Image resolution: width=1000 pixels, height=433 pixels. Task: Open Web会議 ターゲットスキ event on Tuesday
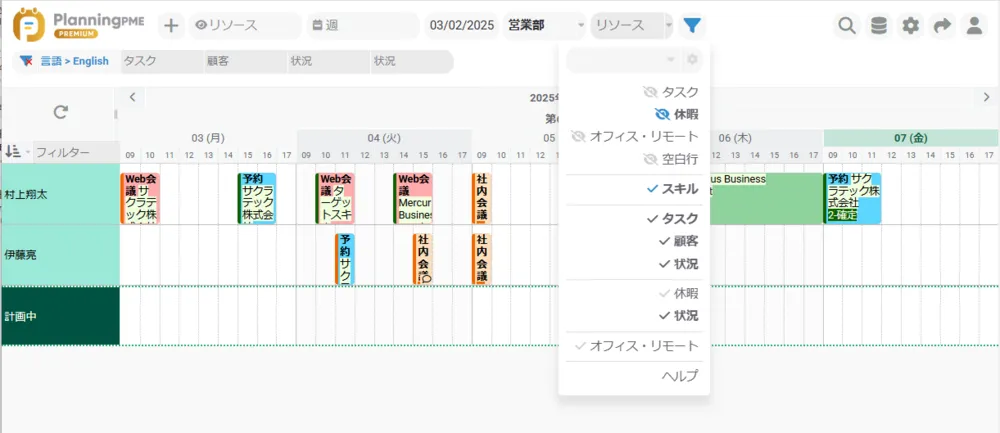coord(335,198)
